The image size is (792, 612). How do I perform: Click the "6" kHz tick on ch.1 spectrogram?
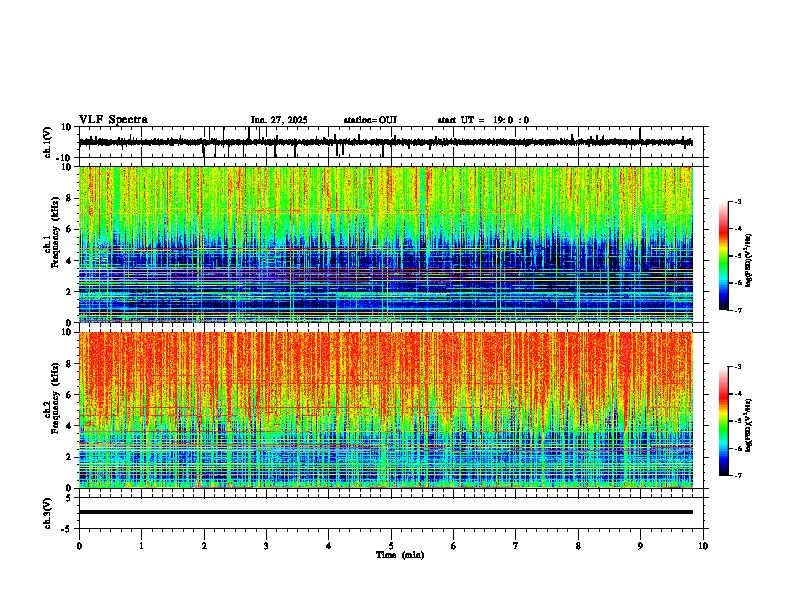coord(69,229)
